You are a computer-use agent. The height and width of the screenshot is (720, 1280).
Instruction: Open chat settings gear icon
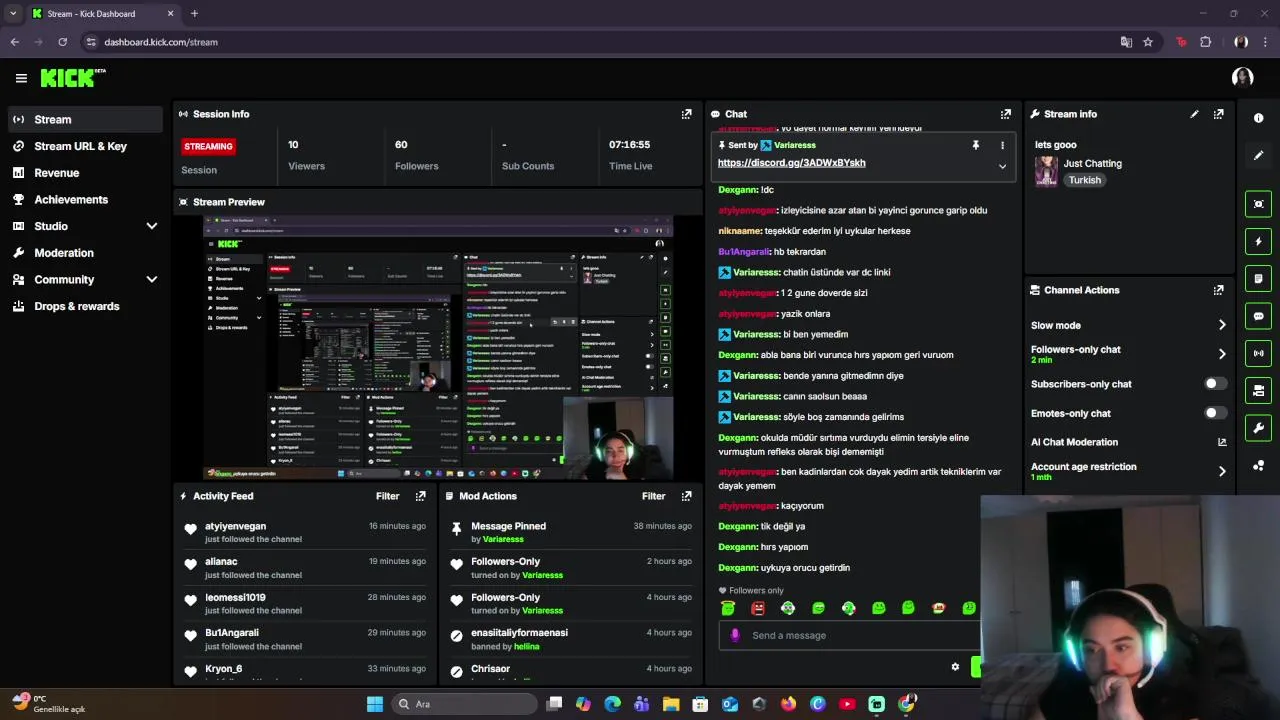pyautogui.click(x=955, y=667)
